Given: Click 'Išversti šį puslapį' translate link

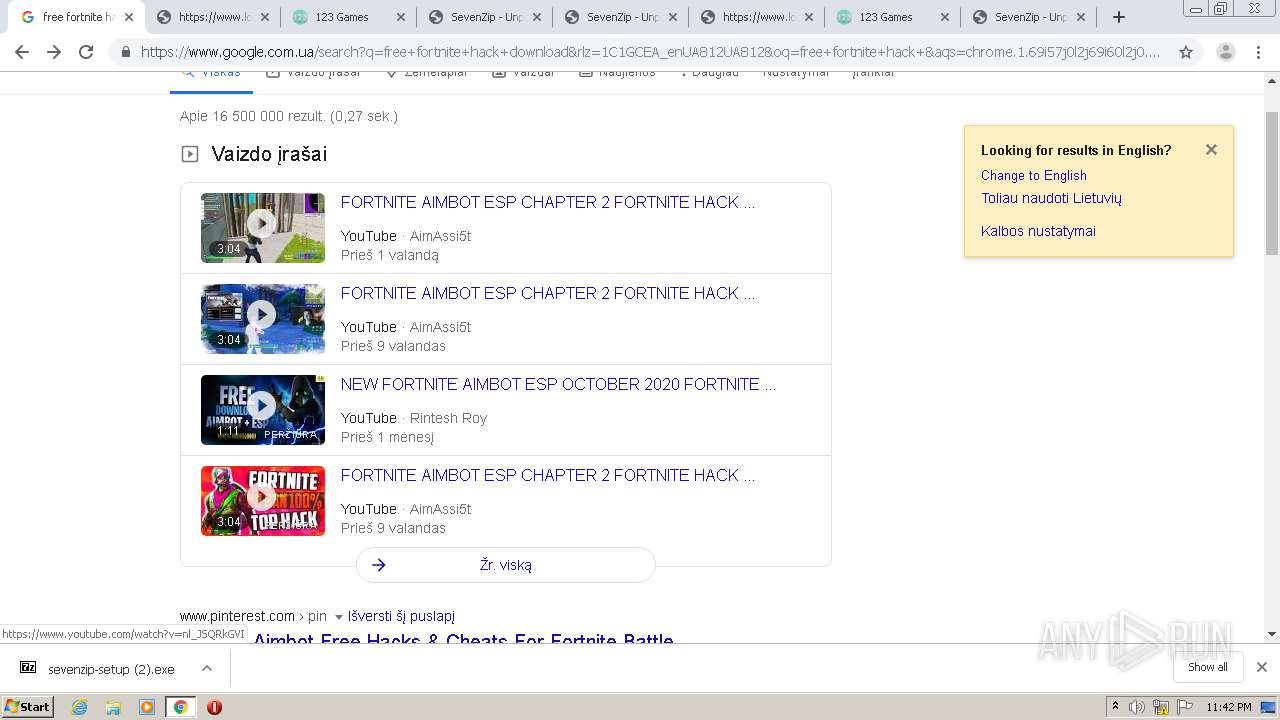Looking at the screenshot, I should coord(401,616).
